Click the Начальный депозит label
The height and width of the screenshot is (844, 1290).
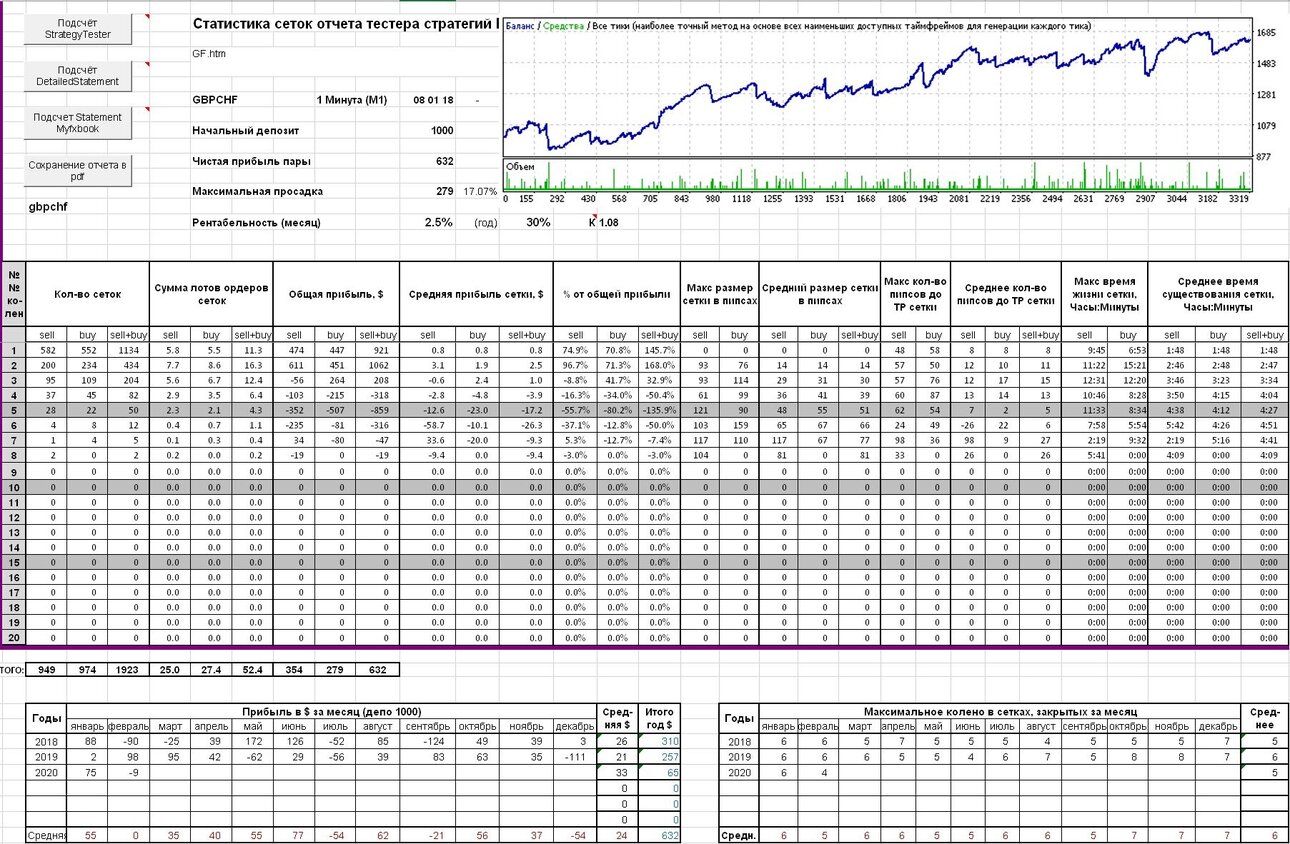(x=245, y=130)
